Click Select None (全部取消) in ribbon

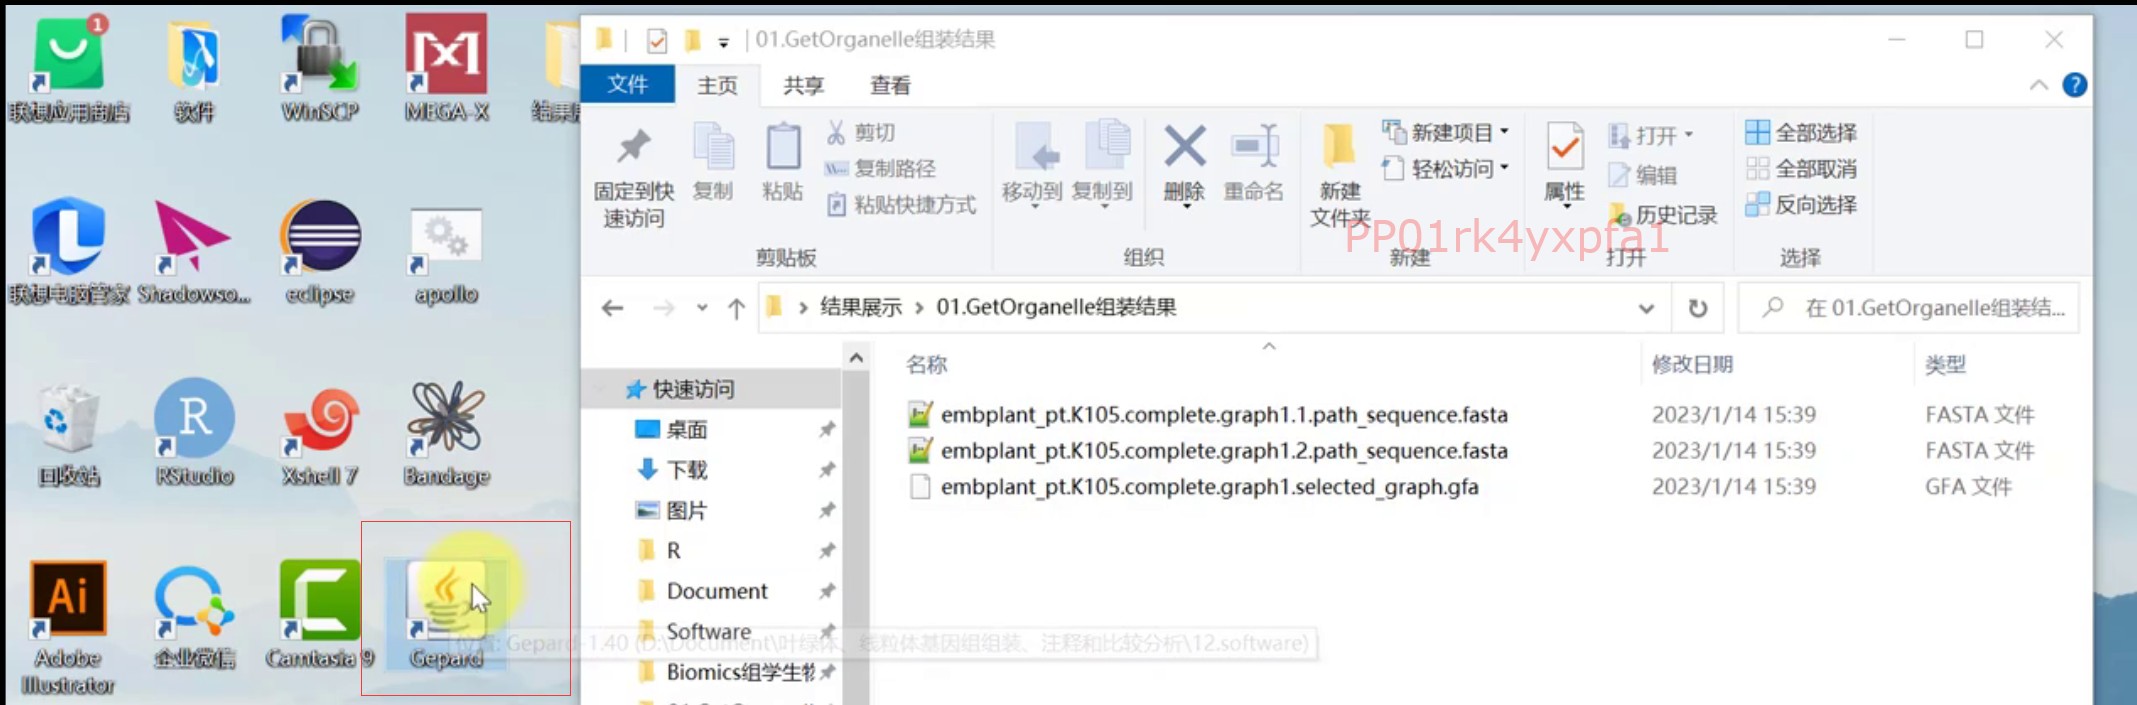(1802, 168)
